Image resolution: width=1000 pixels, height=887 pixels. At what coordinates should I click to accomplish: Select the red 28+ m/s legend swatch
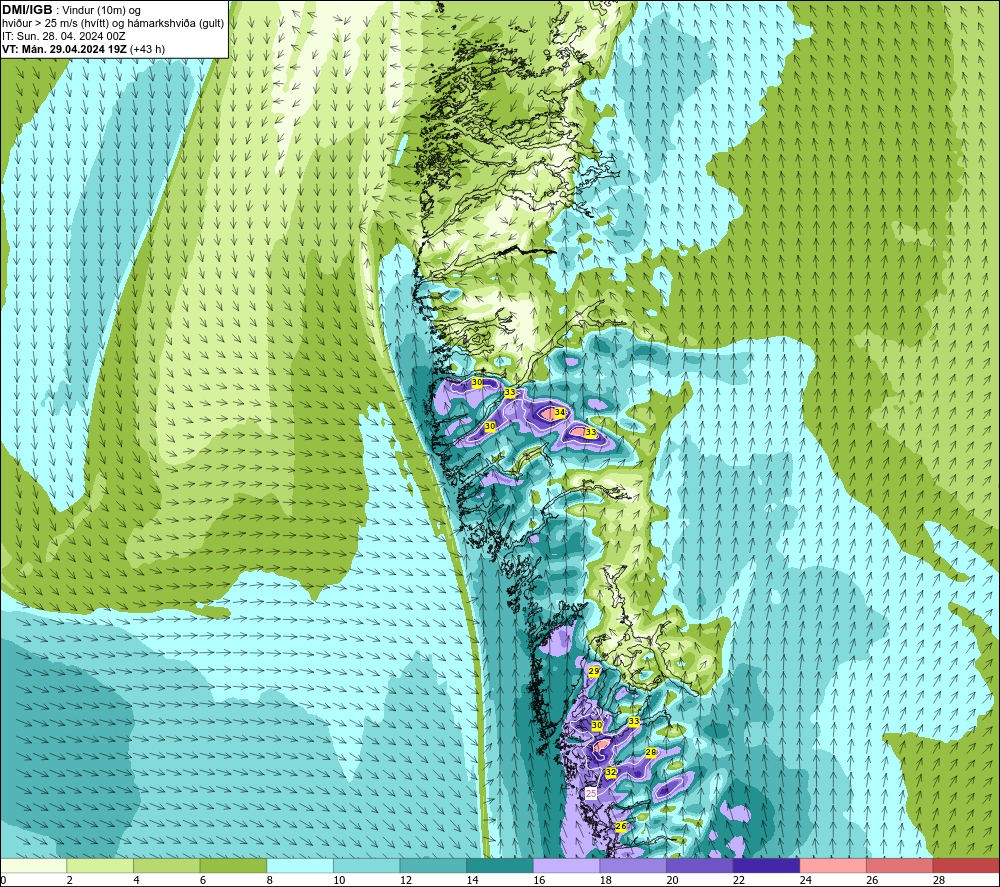[966, 866]
